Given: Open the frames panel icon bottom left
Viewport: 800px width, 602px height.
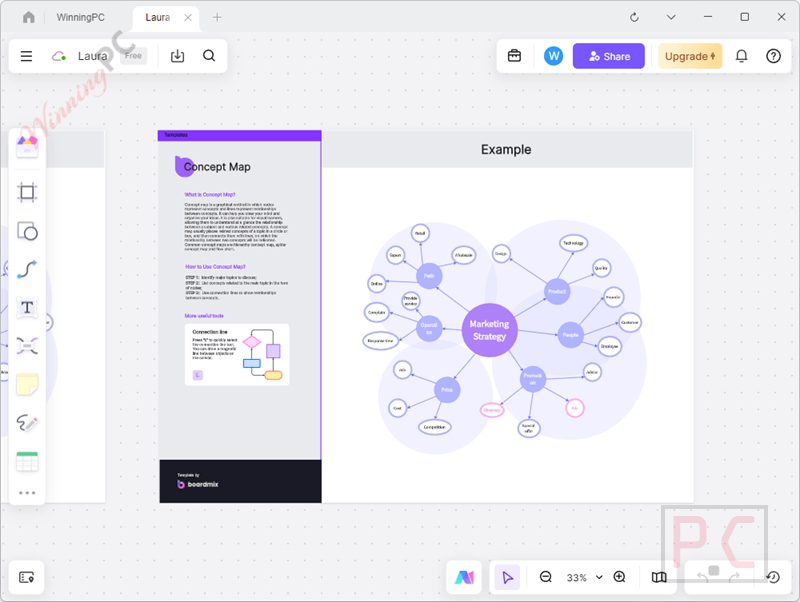Looking at the screenshot, I should click(27, 578).
